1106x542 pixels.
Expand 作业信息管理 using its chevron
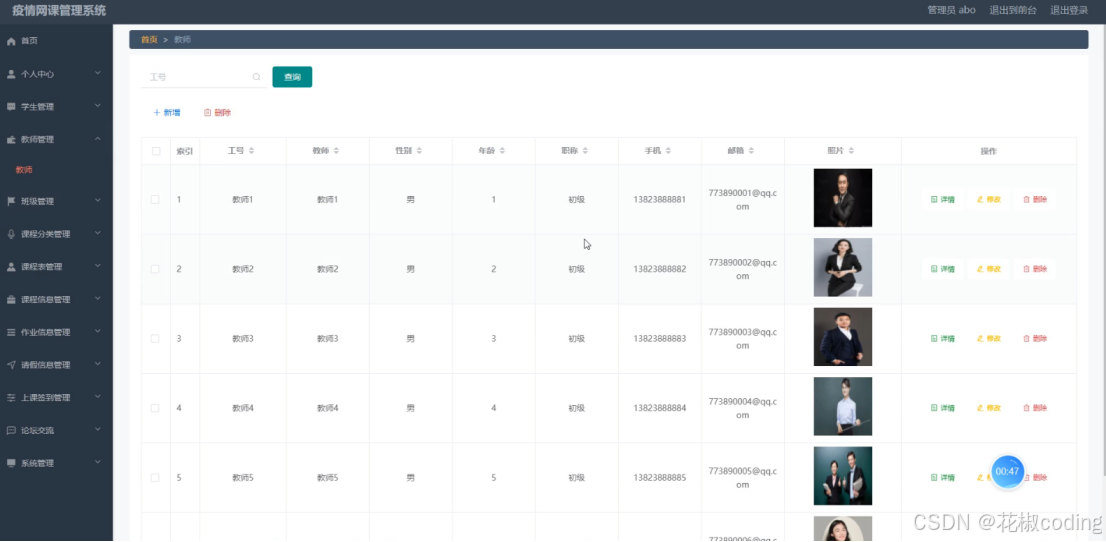pyautogui.click(x=98, y=332)
